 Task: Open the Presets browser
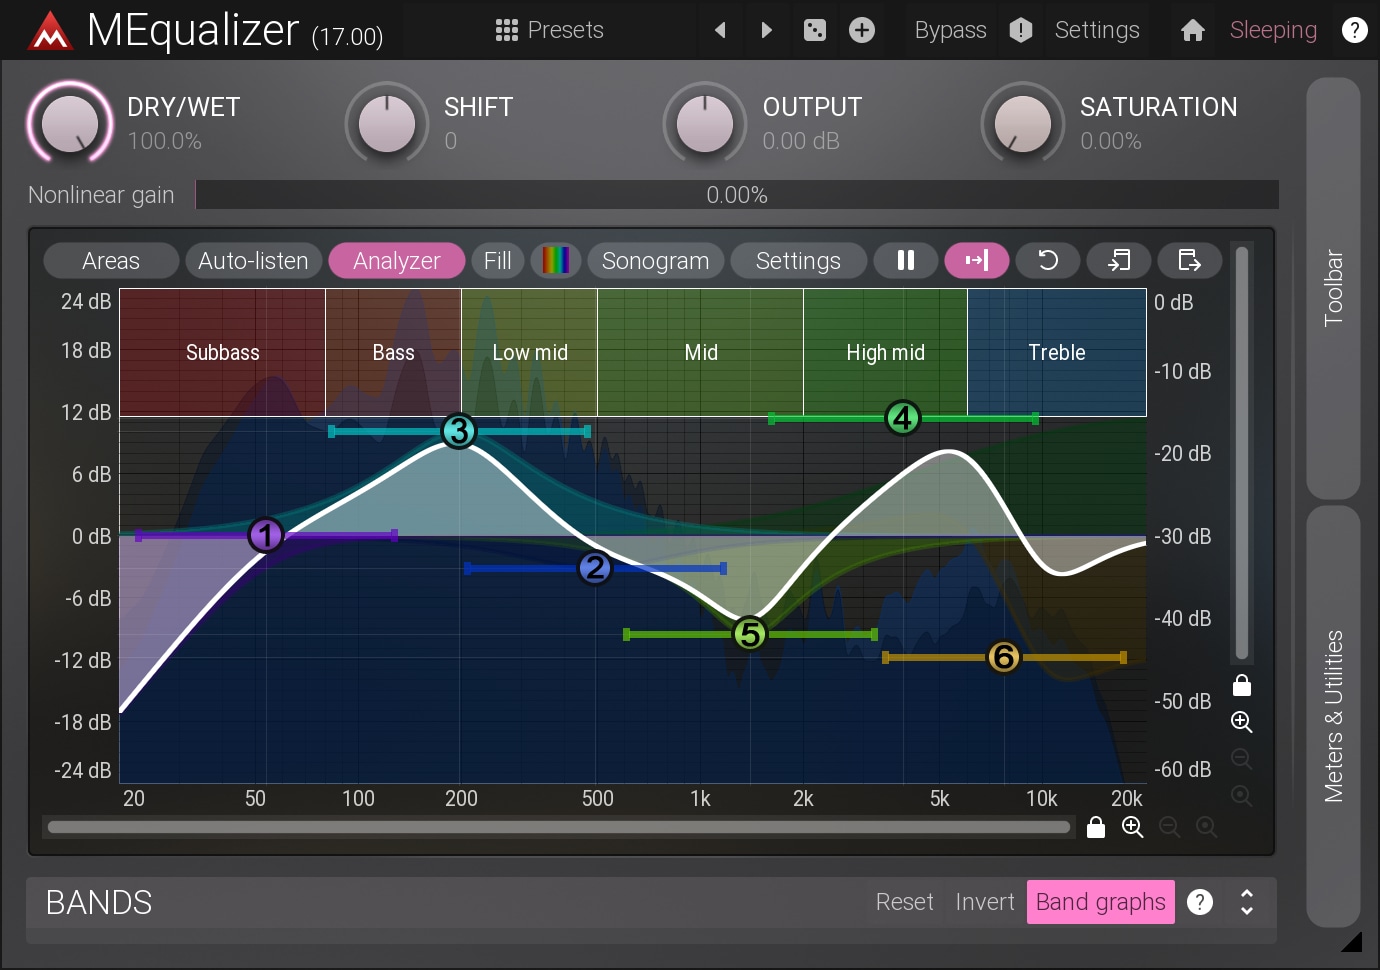click(x=550, y=30)
